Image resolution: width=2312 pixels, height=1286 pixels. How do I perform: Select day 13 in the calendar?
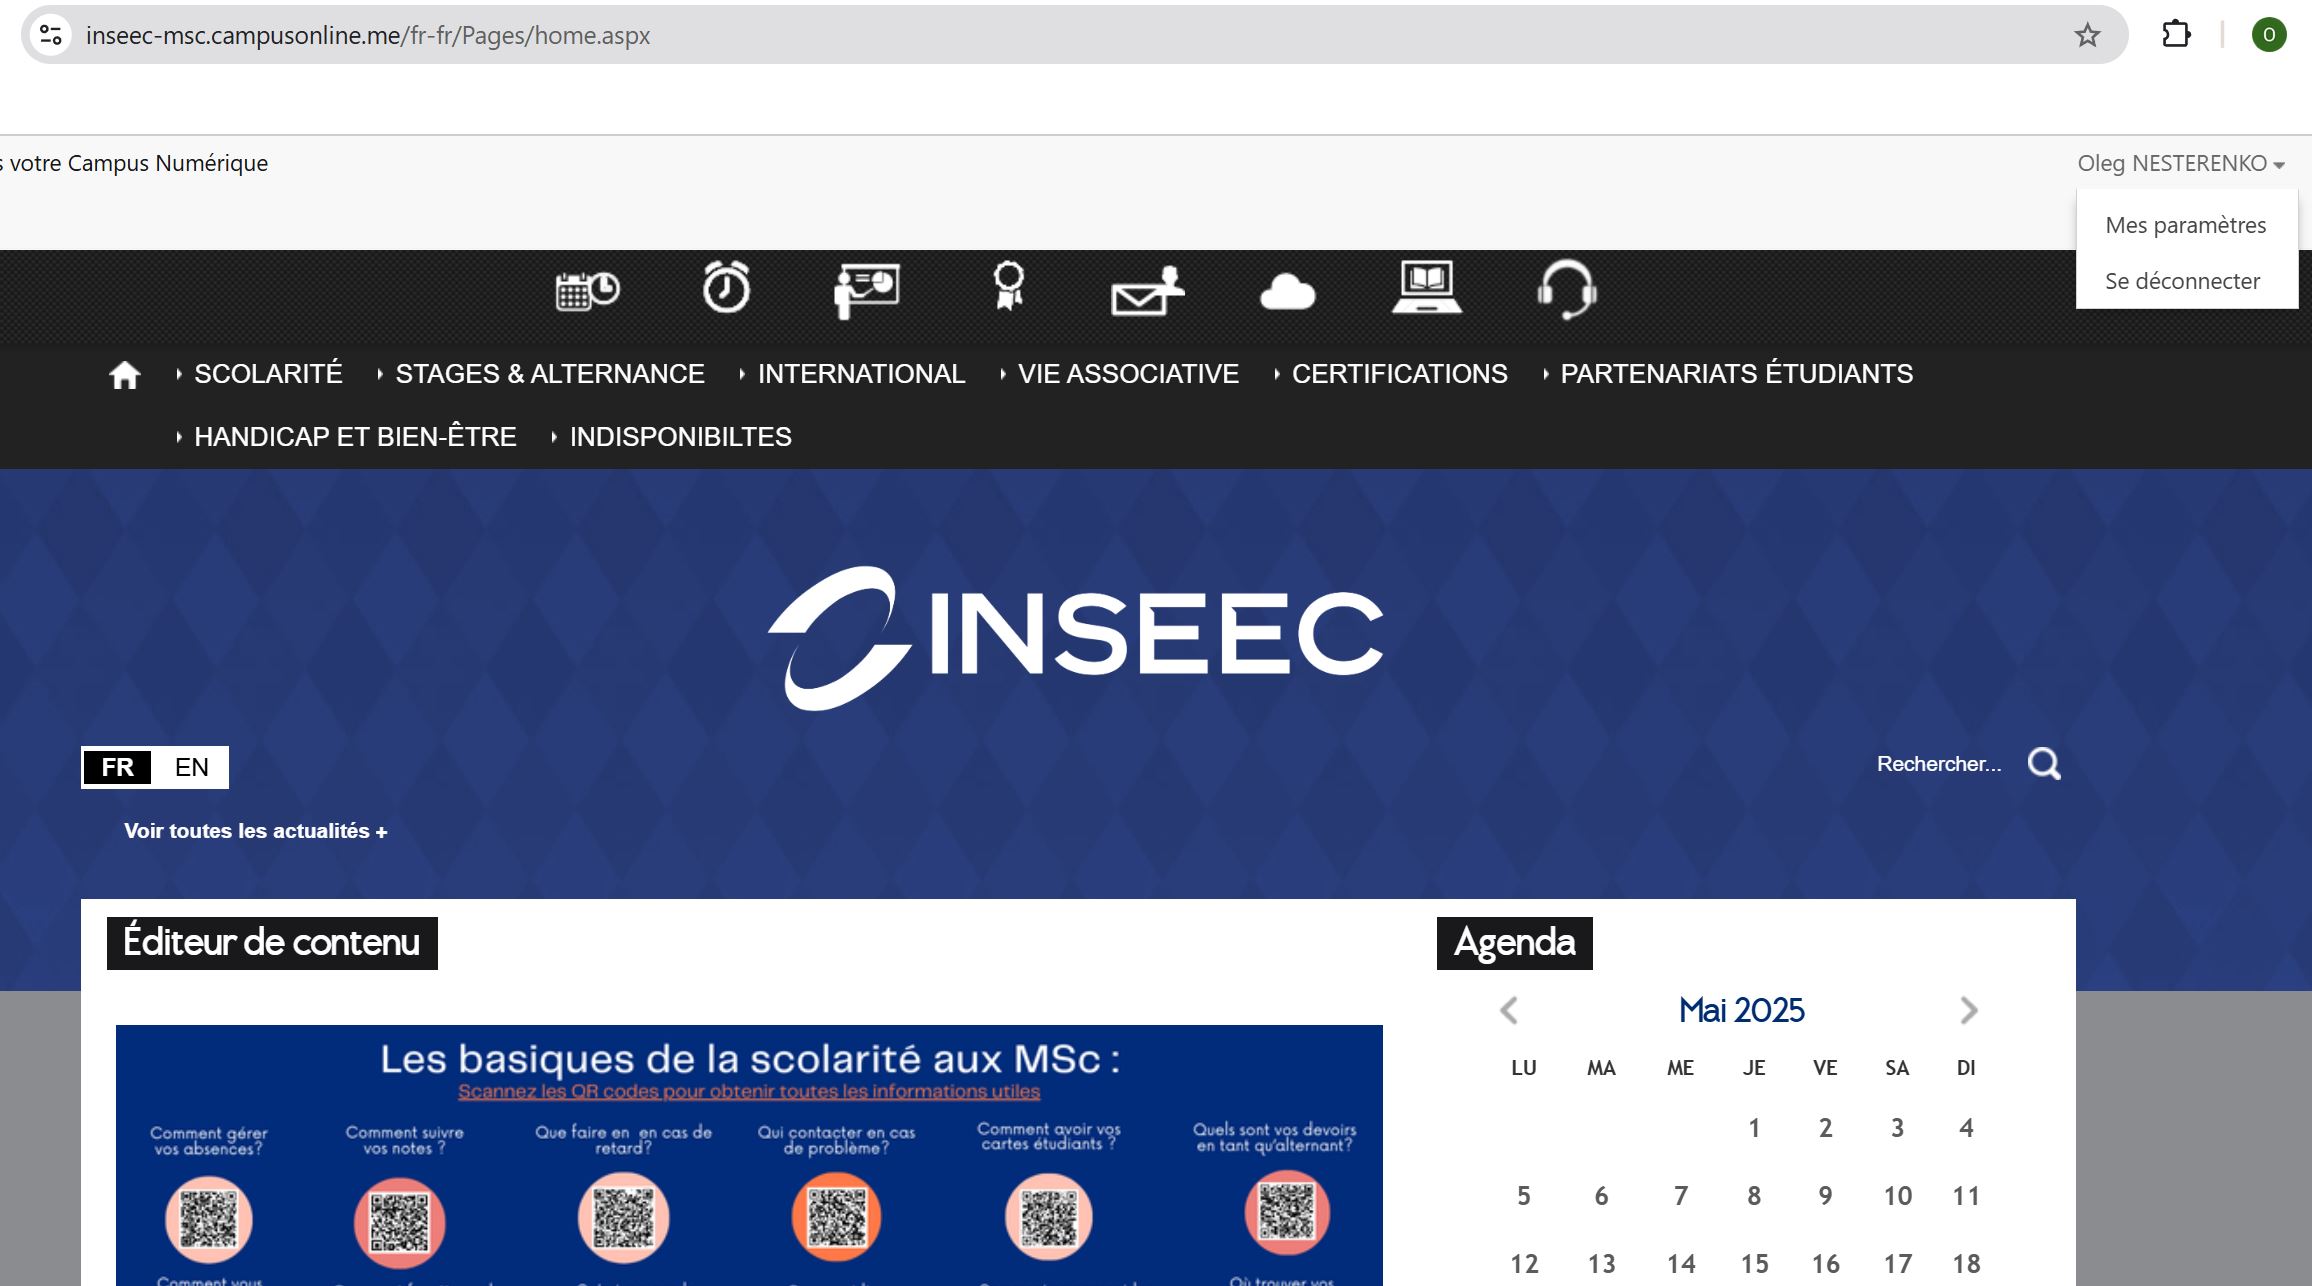(x=1601, y=1264)
